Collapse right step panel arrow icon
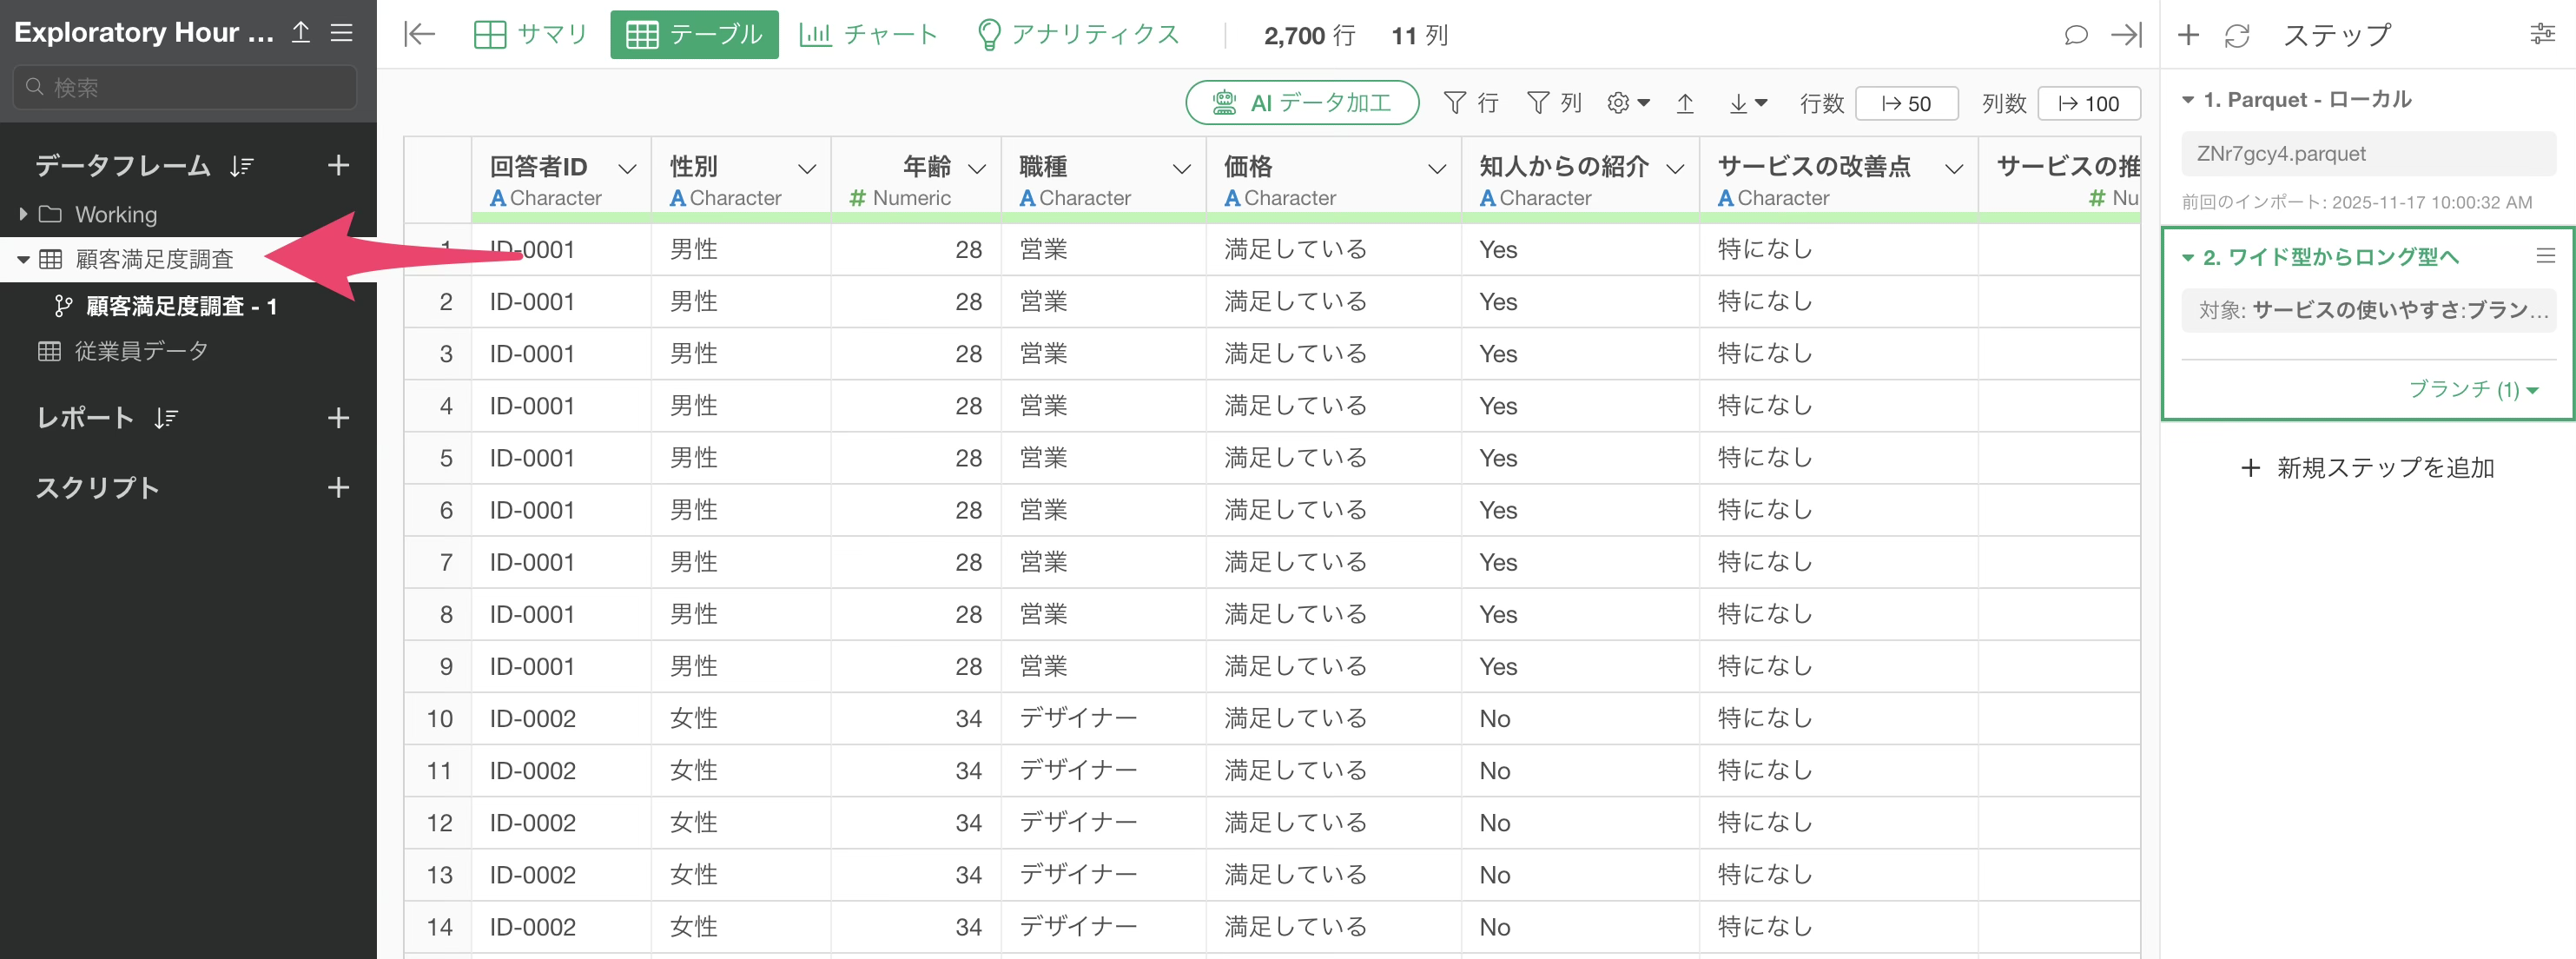2576x959 pixels. coord(2125,35)
